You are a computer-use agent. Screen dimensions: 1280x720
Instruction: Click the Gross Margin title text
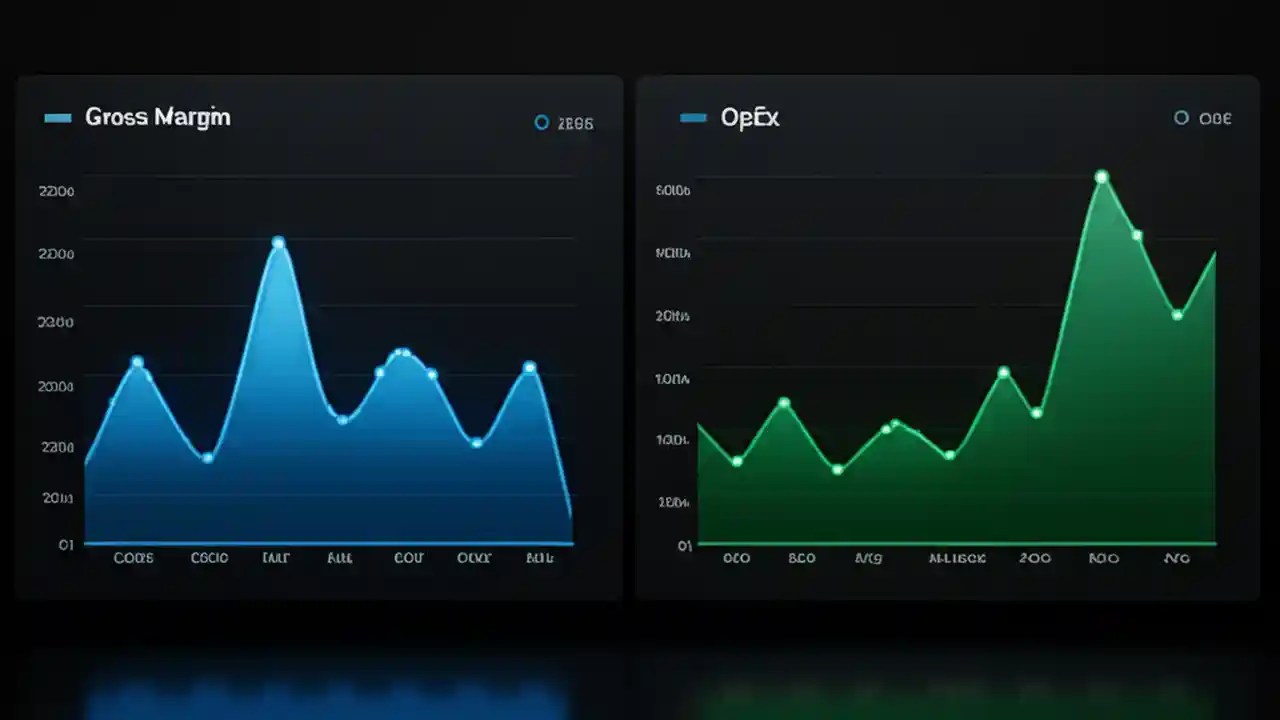(x=158, y=117)
